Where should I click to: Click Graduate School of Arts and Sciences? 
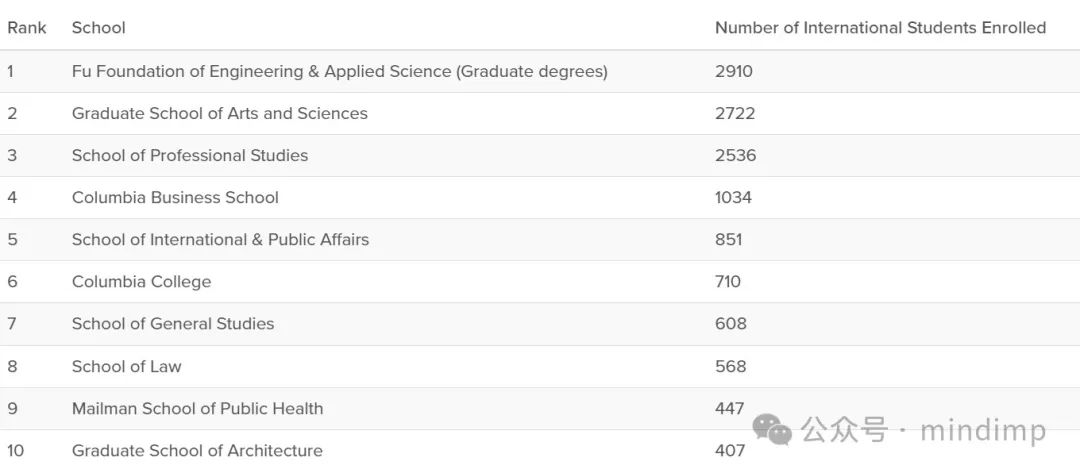pyautogui.click(x=220, y=113)
